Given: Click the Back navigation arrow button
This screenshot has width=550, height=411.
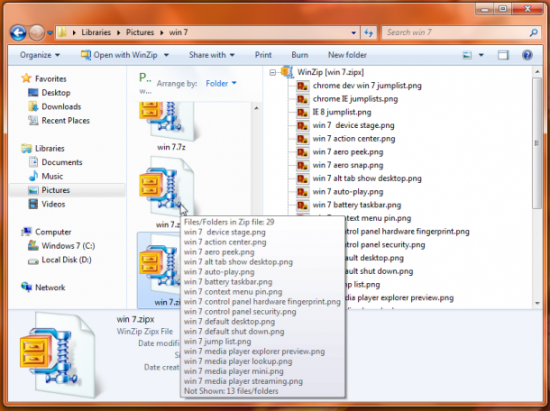Looking at the screenshot, I should tap(18, 33).
